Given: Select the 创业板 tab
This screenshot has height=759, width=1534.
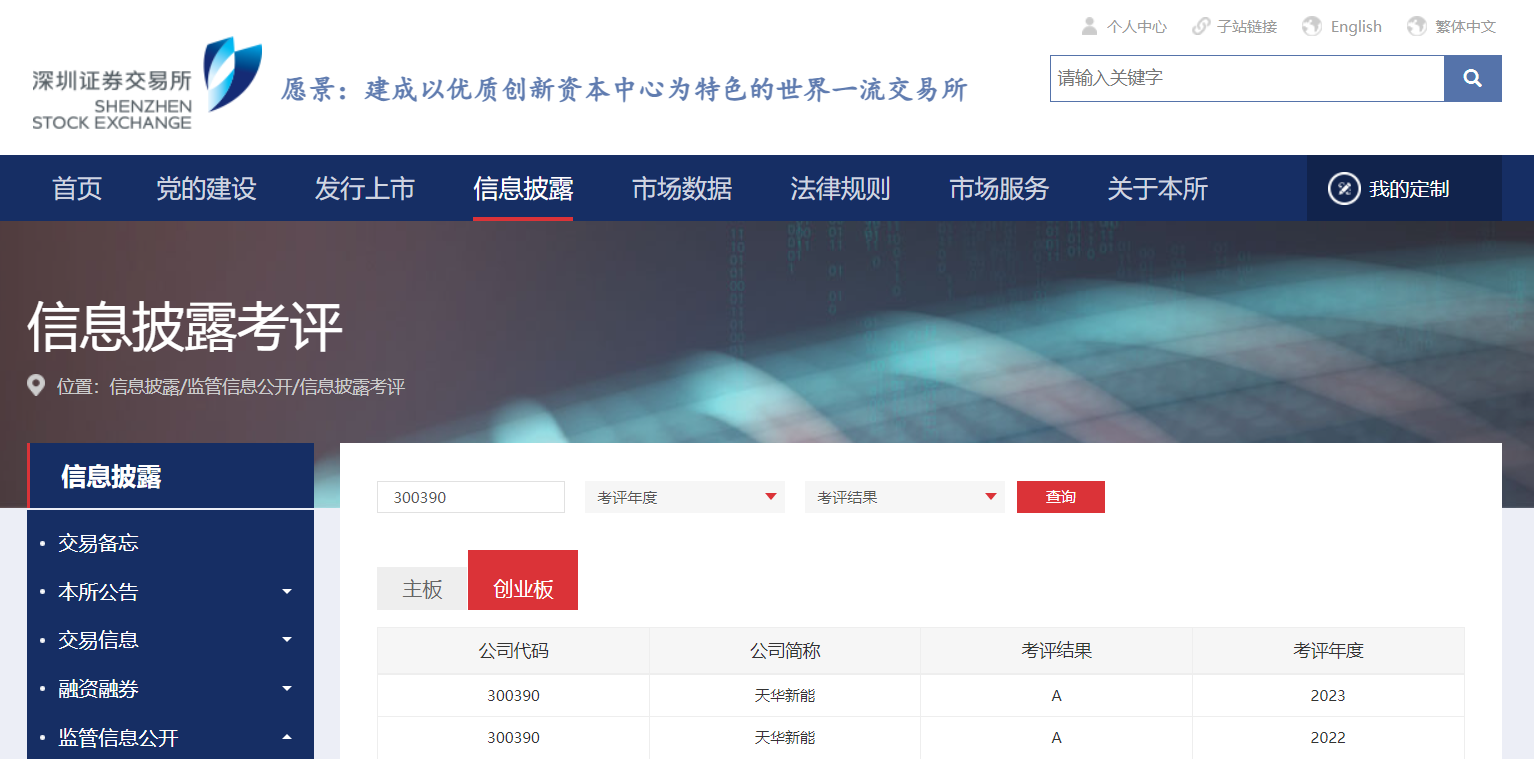Looking at the screenshot, I should (523, 589).
